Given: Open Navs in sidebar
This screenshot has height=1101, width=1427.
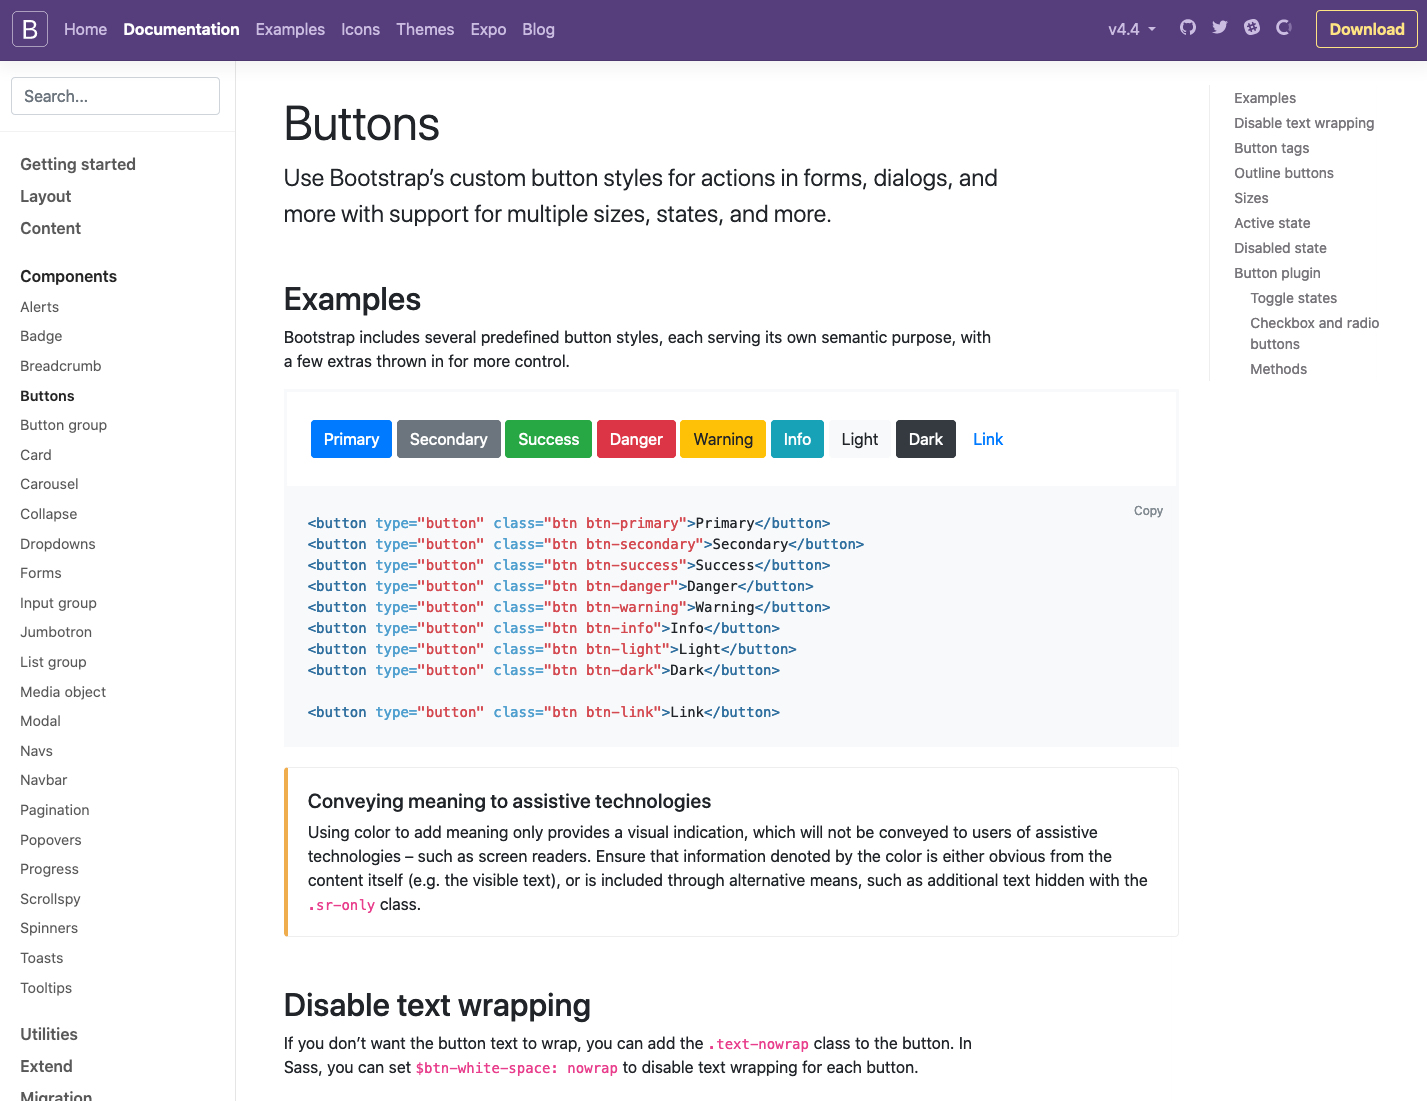Looking at the screenshot, I should [37, 751].
